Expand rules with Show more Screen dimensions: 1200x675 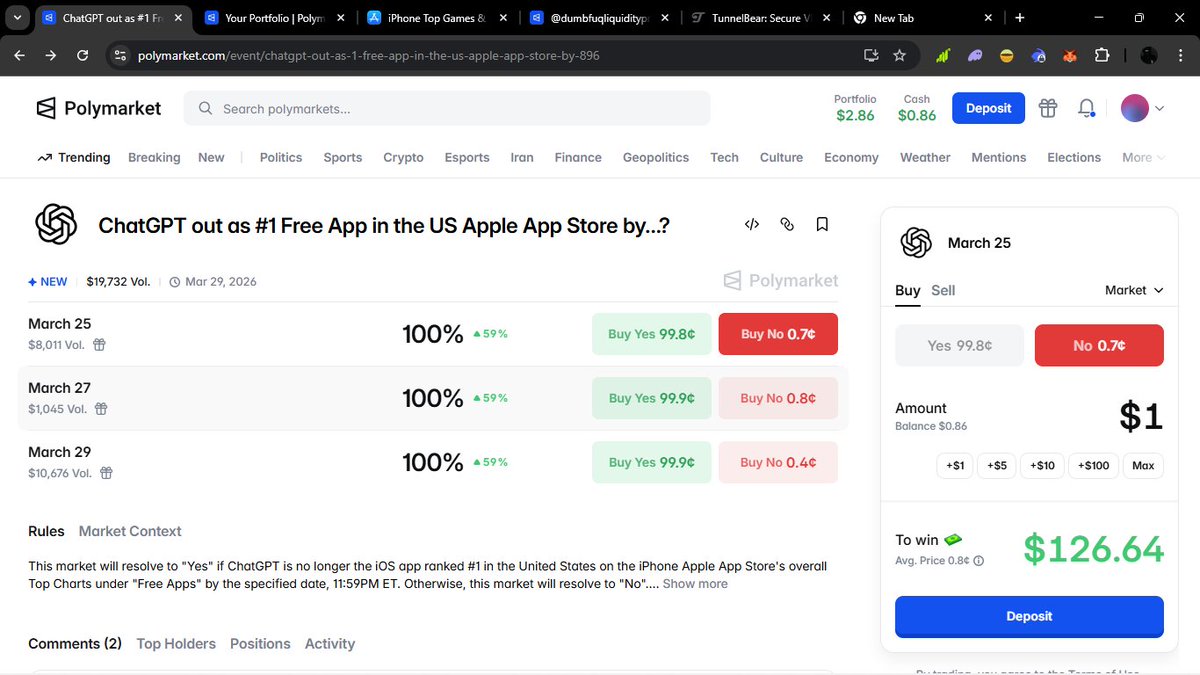point(694,584)
